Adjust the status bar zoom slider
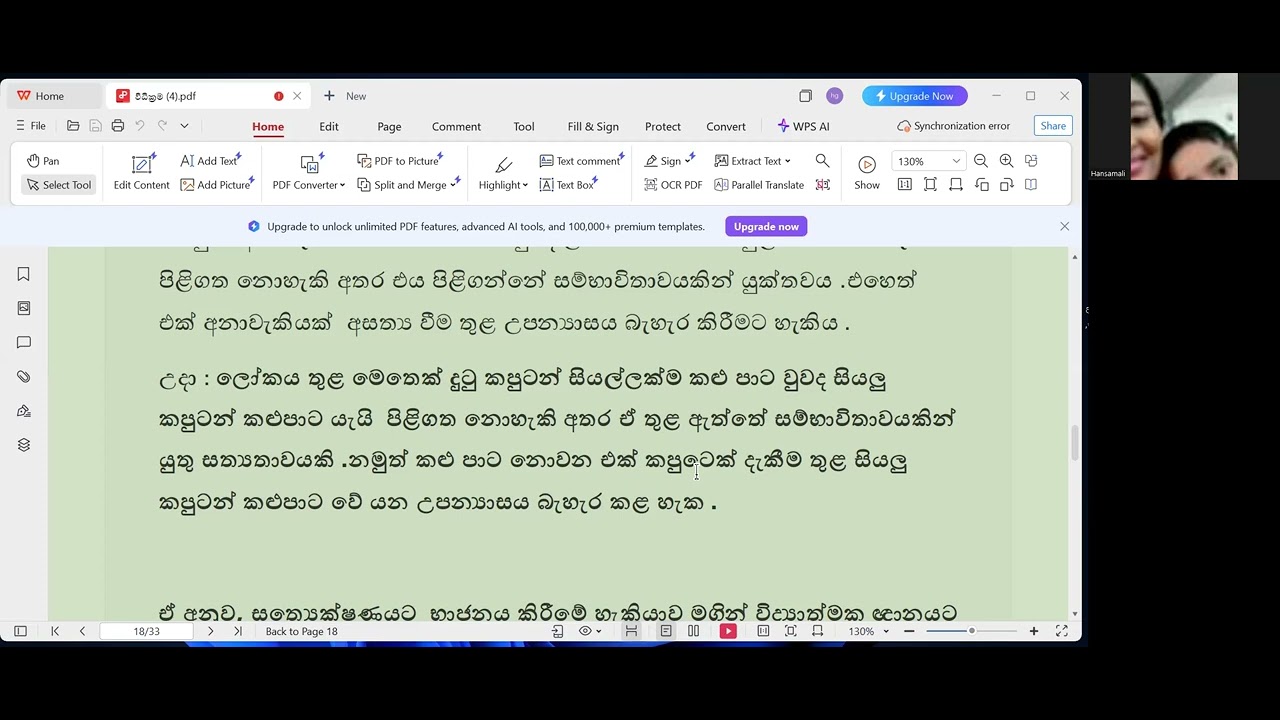This screenshot has width=1280, height=720. point(971,631)
